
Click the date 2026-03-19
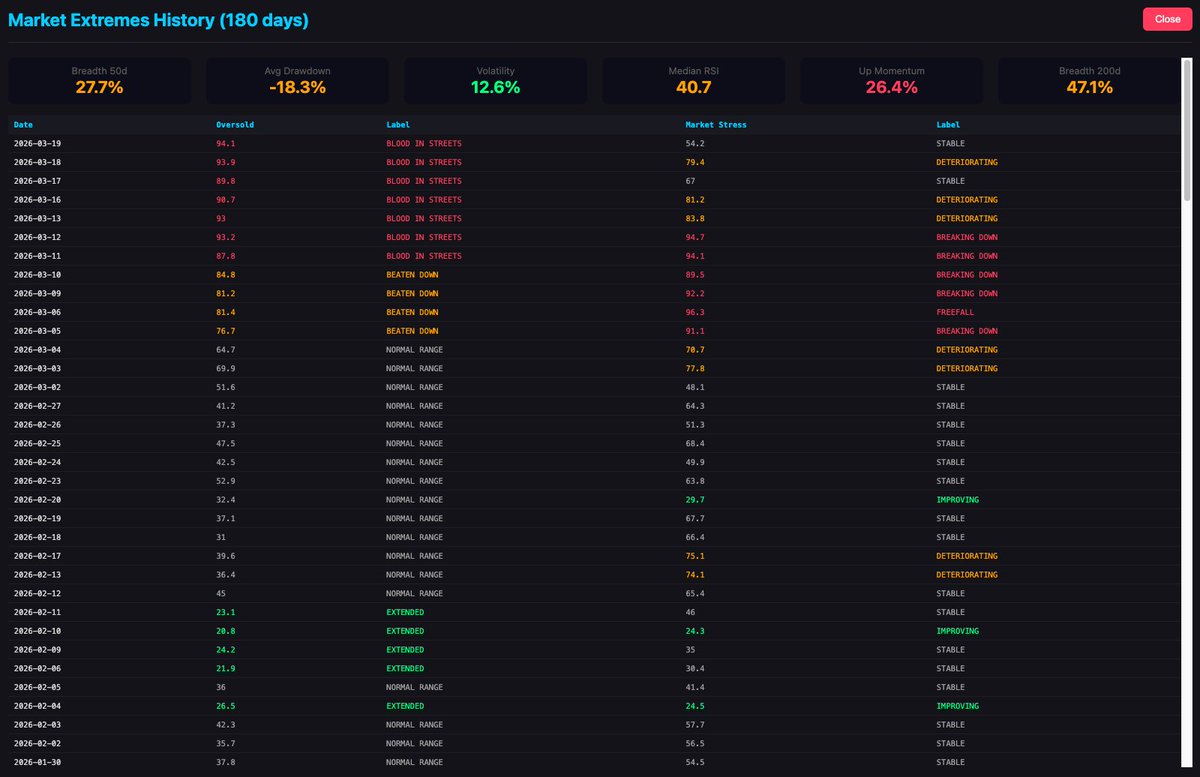tap(38, 144)
